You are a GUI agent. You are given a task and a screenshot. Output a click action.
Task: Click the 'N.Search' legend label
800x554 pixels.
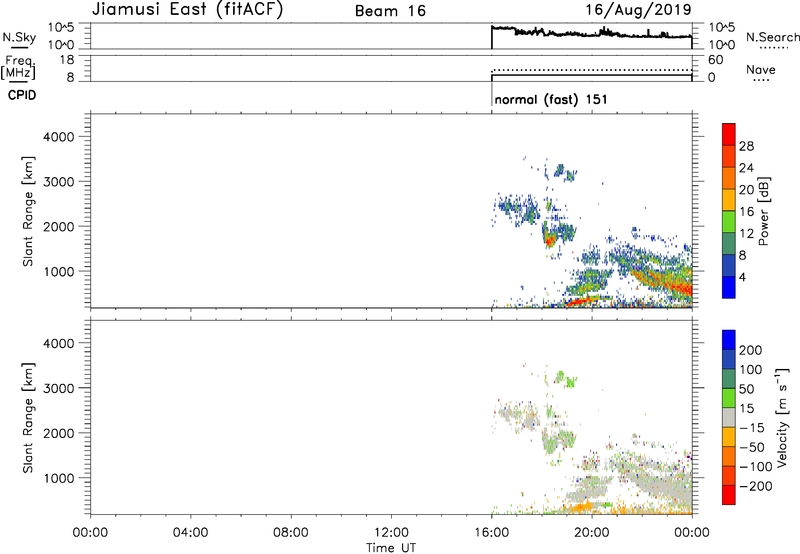[x=773, y=37]
